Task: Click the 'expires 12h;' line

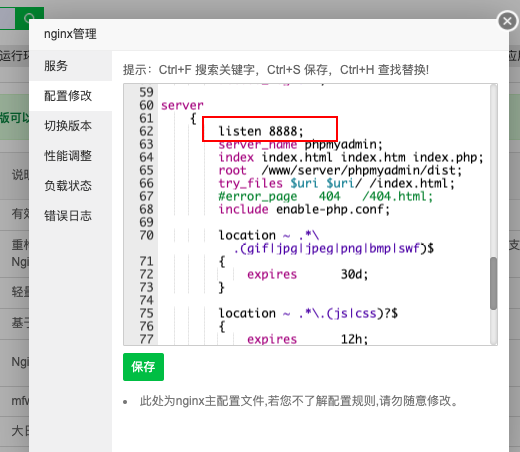Action: 307,339
